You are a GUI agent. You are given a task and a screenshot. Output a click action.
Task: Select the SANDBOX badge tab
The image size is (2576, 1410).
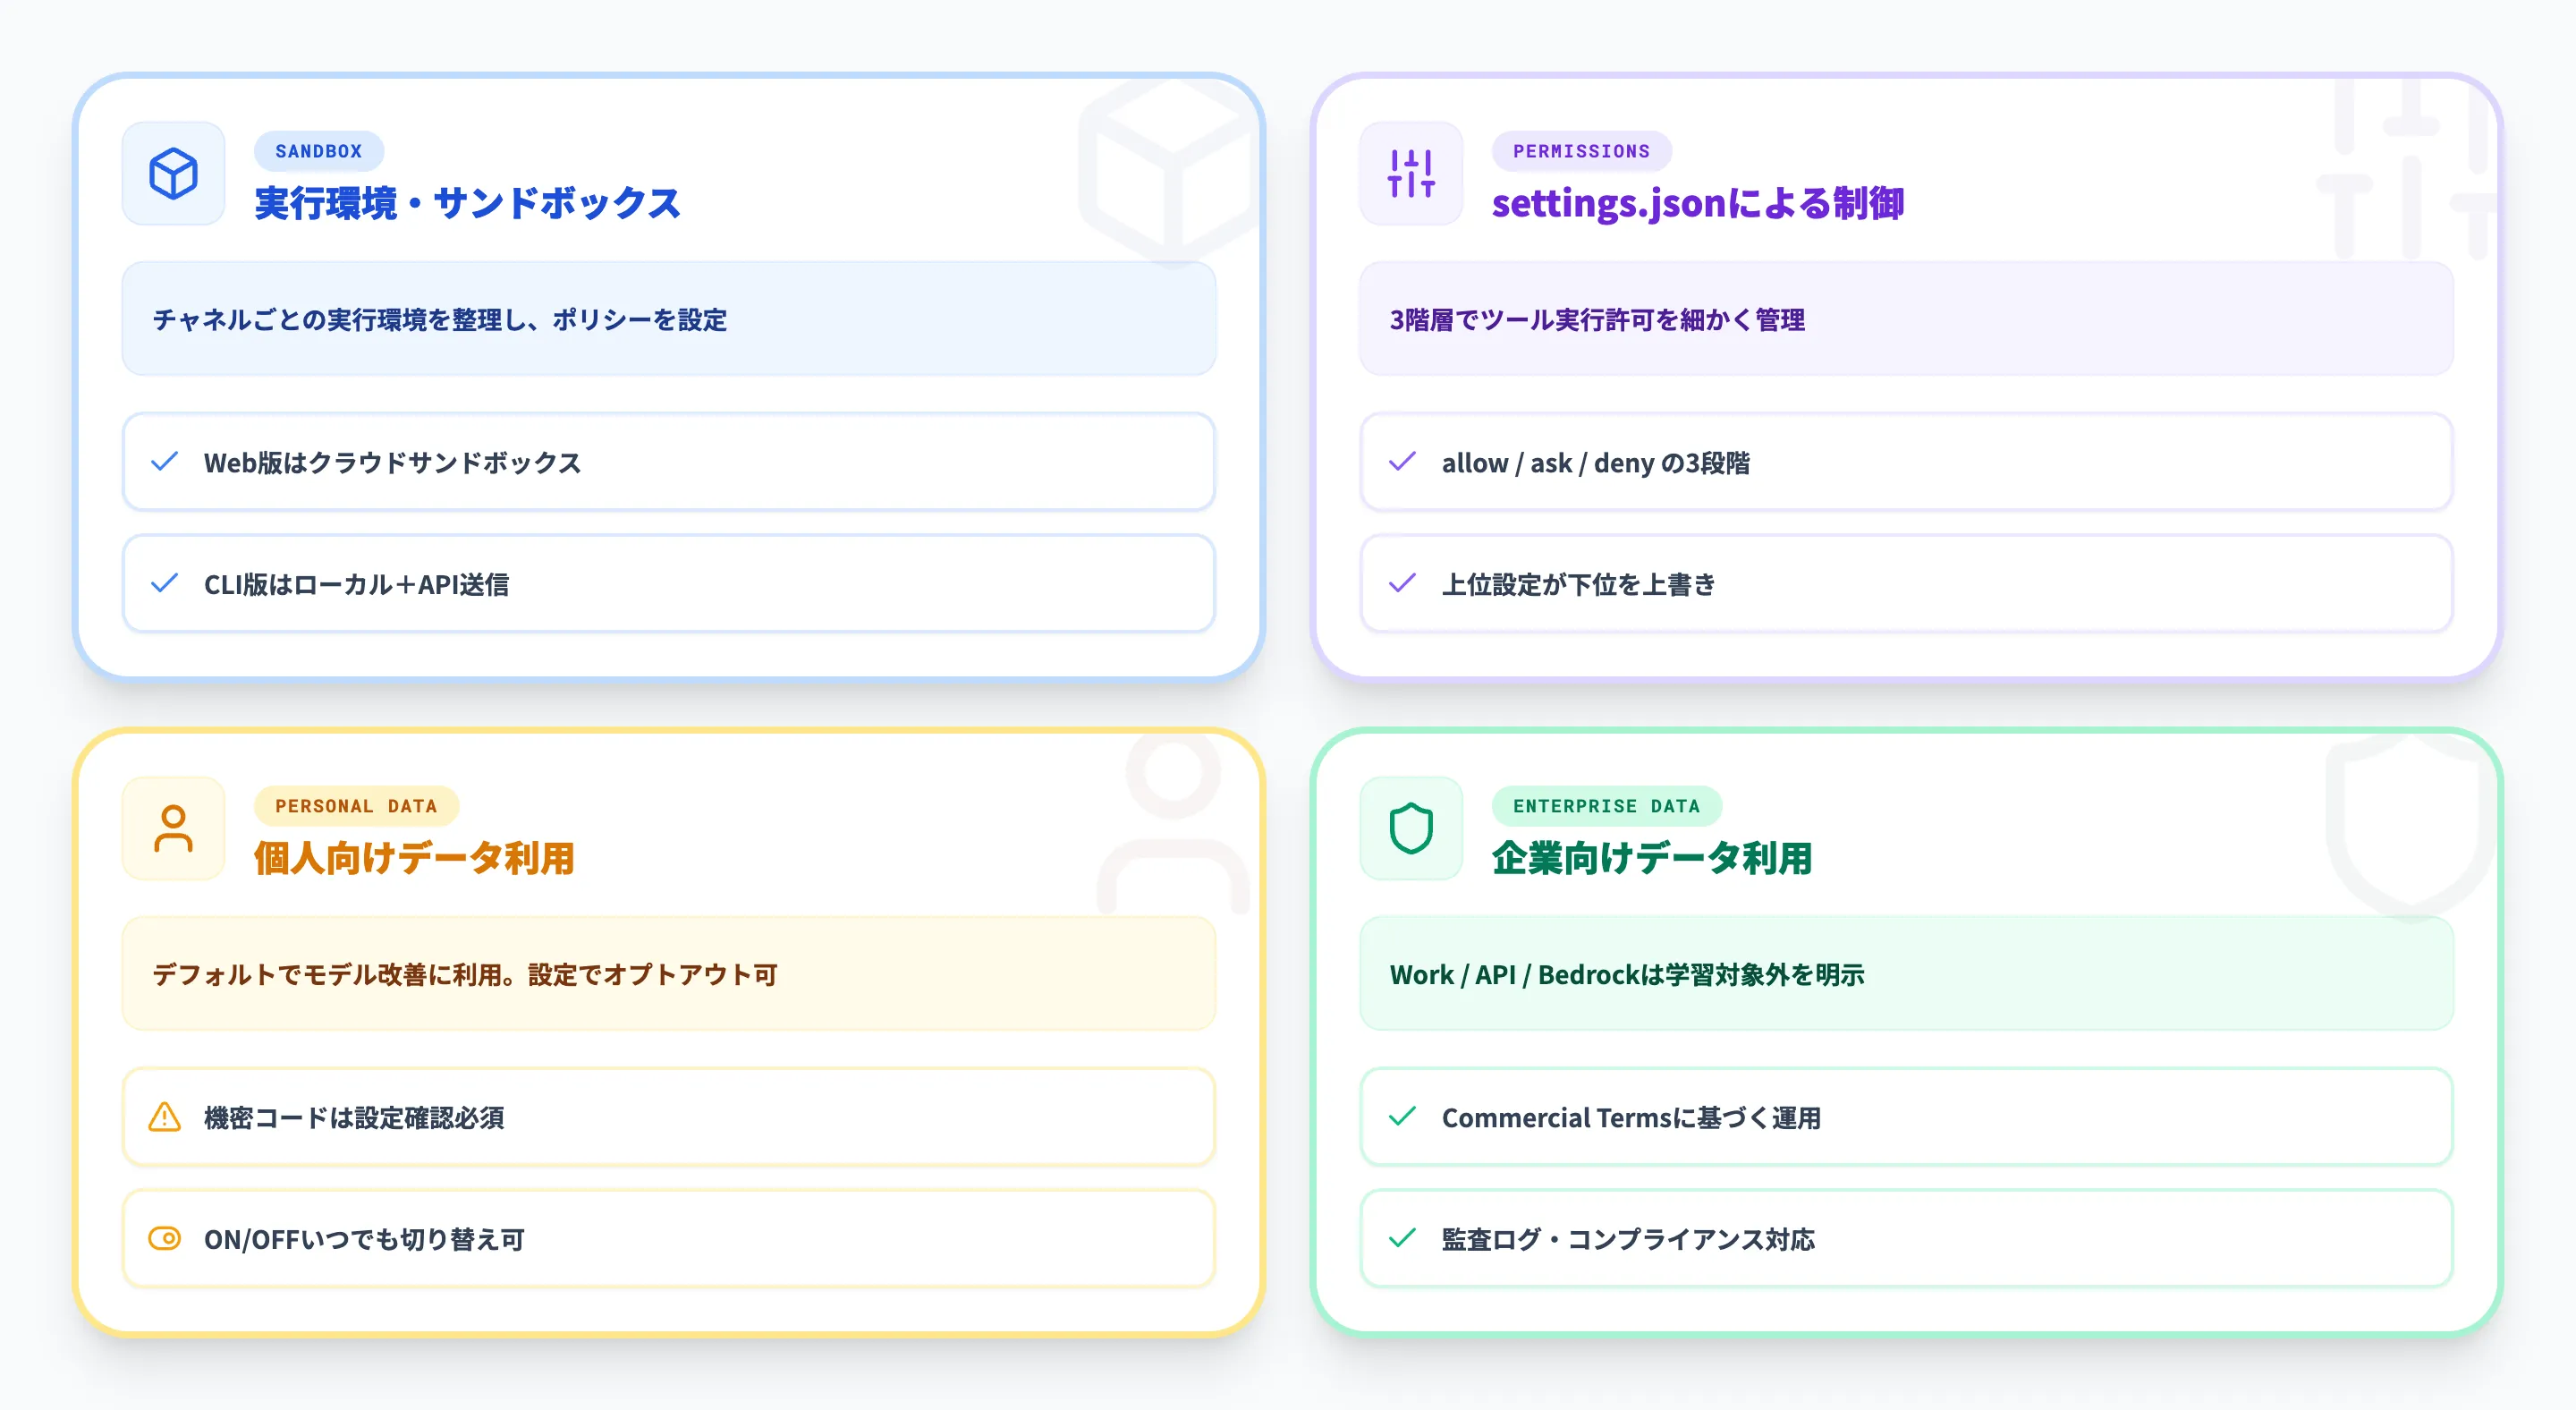coord(319,151)
